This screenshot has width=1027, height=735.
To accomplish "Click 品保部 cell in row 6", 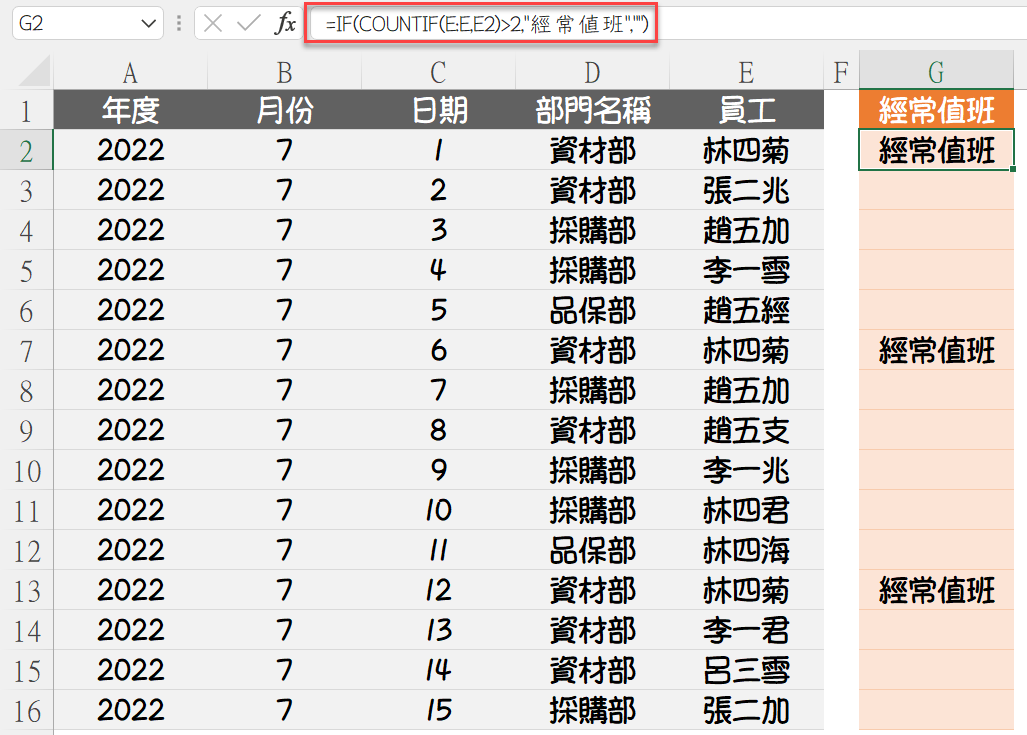I will [x=592, y=310].
